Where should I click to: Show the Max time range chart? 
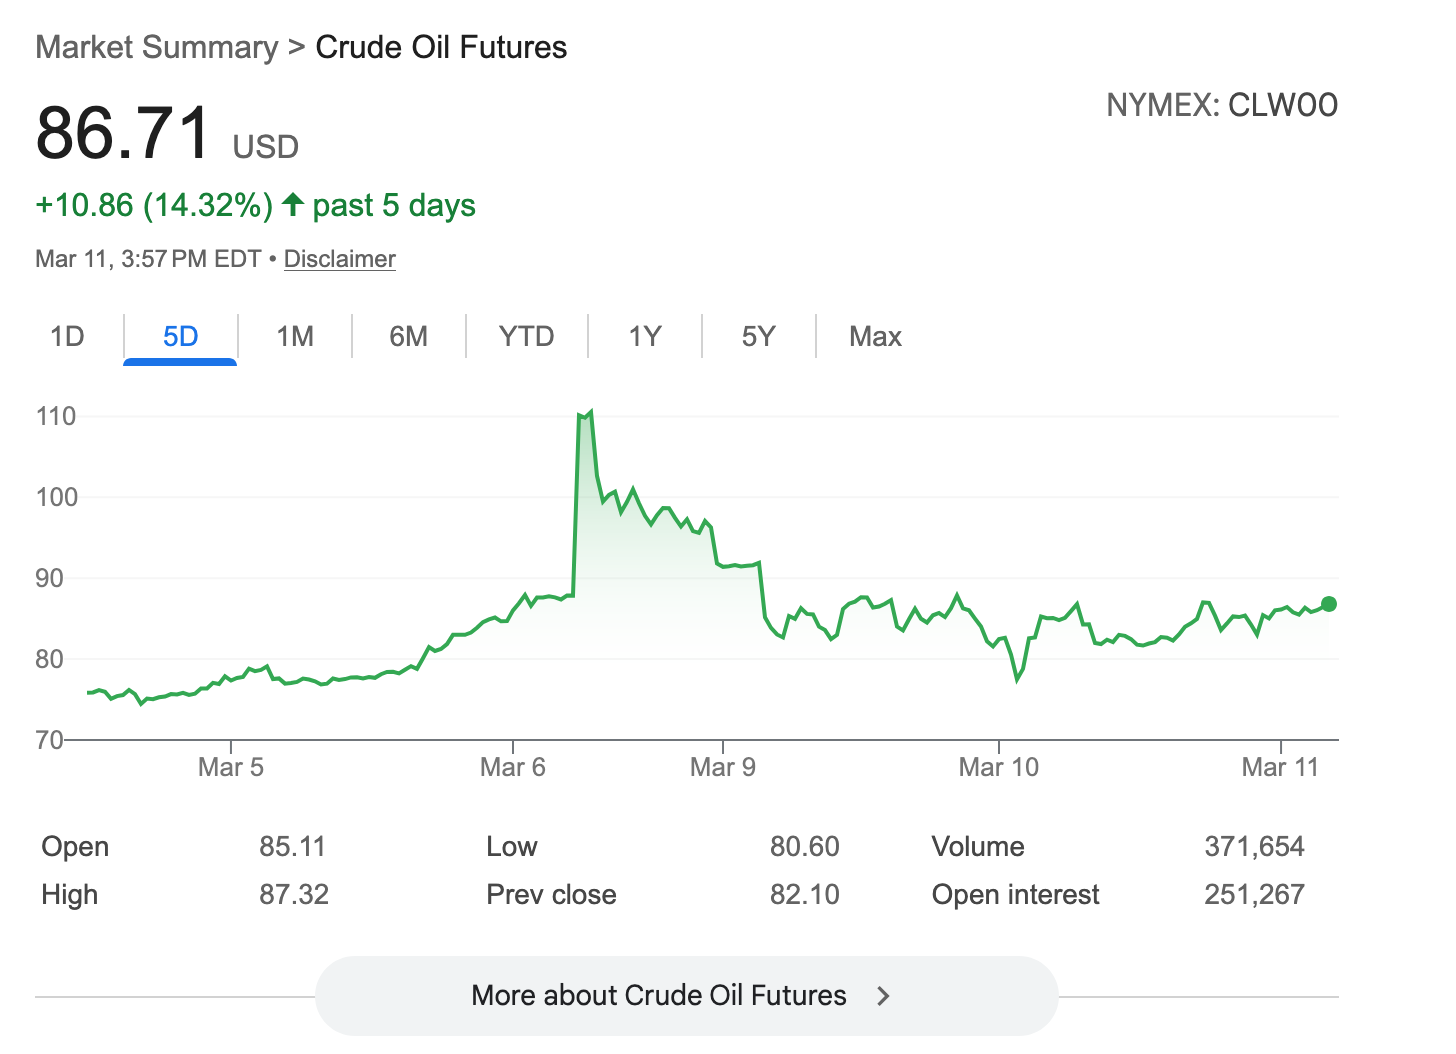pos(875,336)
